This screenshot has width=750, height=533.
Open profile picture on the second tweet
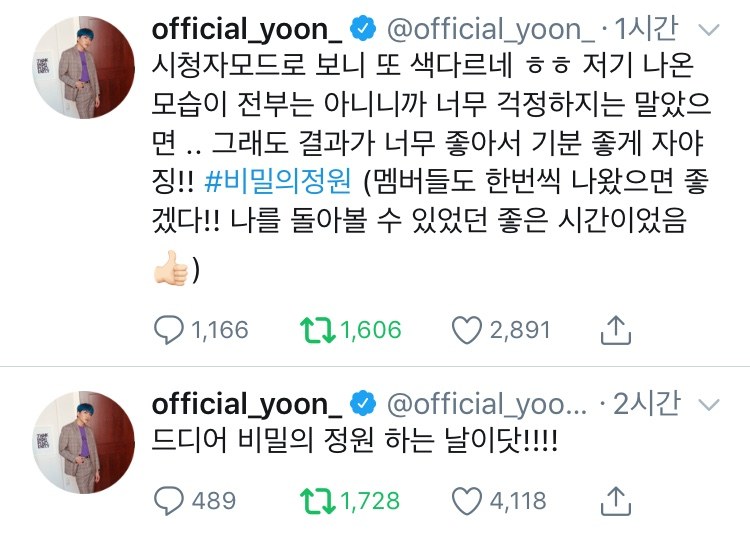tap(84, 442)
